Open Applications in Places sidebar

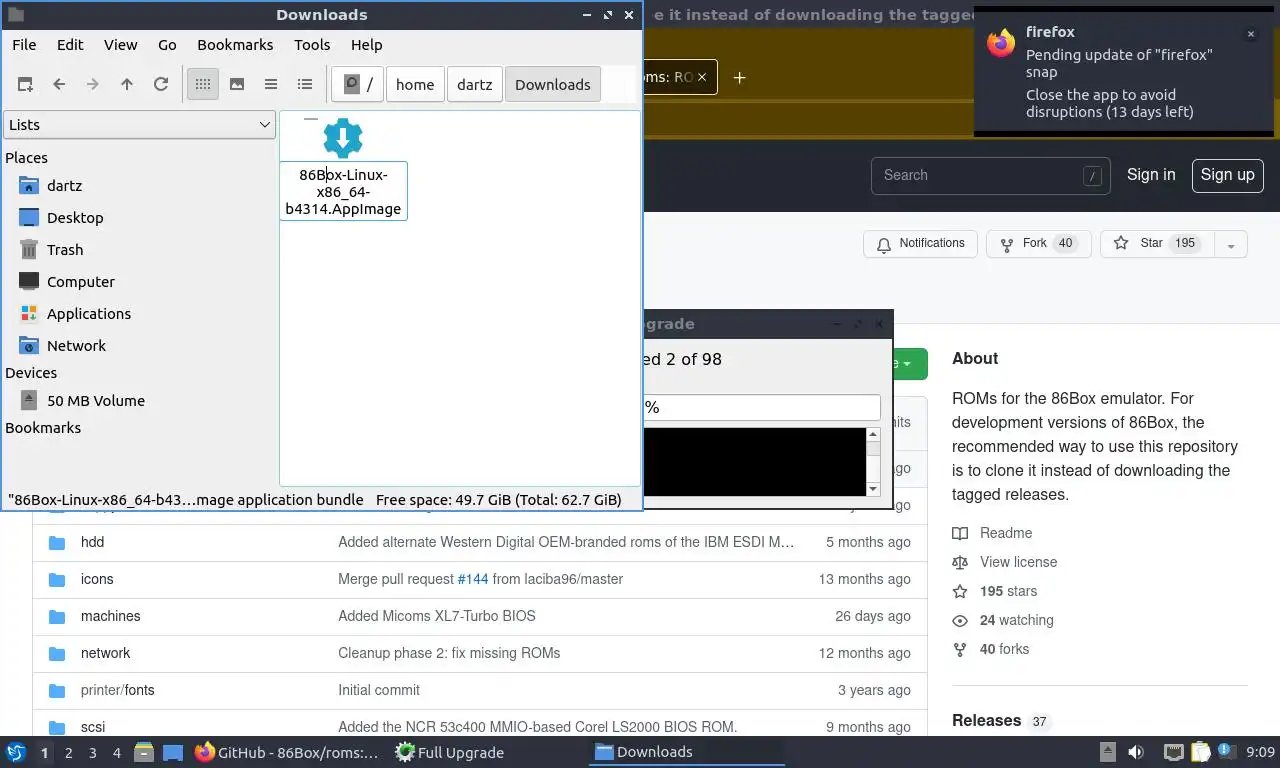pyautogui.click(x=89, y=313)
